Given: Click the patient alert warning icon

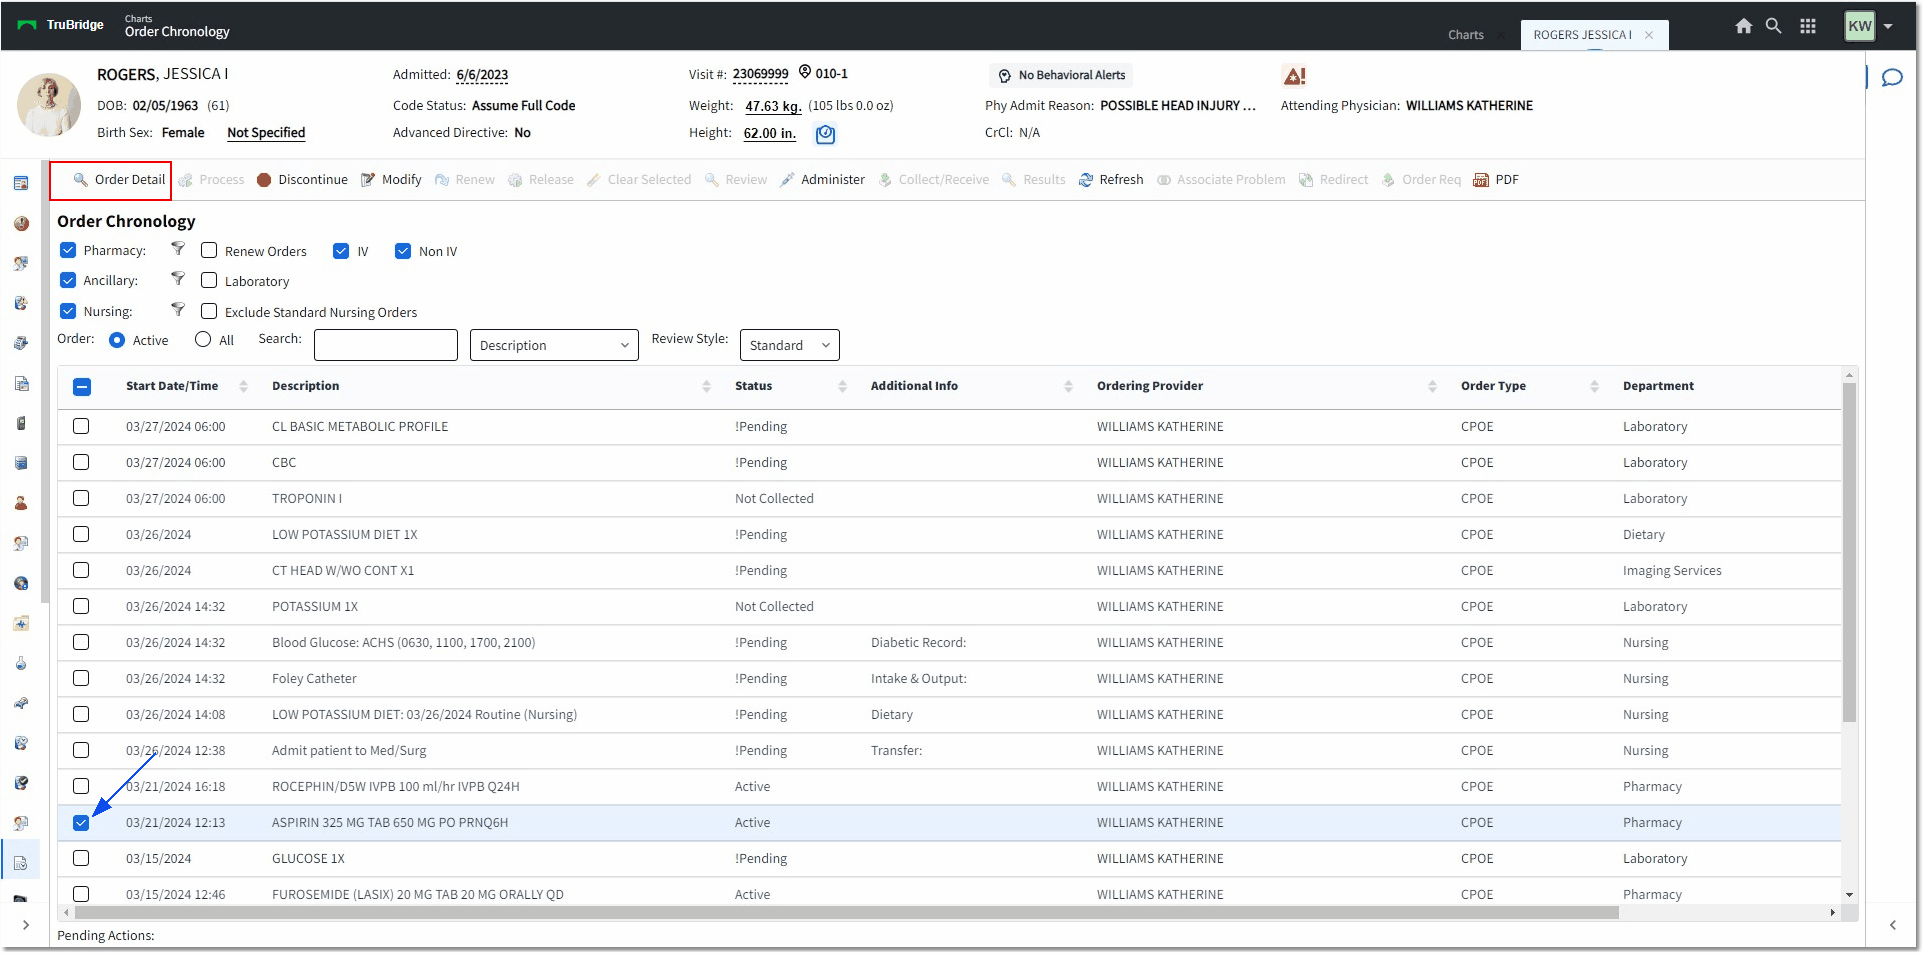Looking at the screenshot, I should [x=1294, y=76].
